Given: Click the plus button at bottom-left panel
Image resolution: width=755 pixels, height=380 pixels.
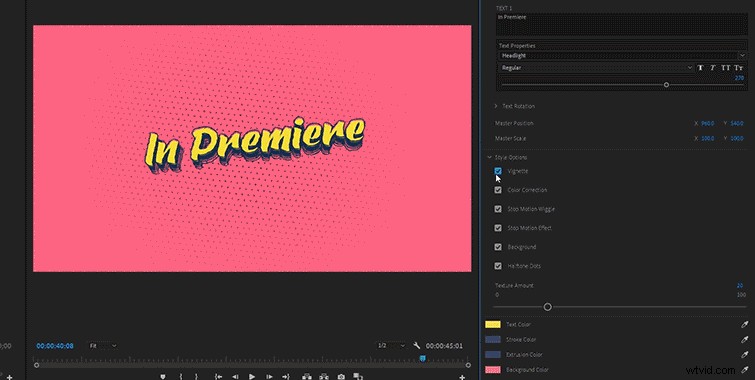Looking at the screenshot, I should coord(10,377).
